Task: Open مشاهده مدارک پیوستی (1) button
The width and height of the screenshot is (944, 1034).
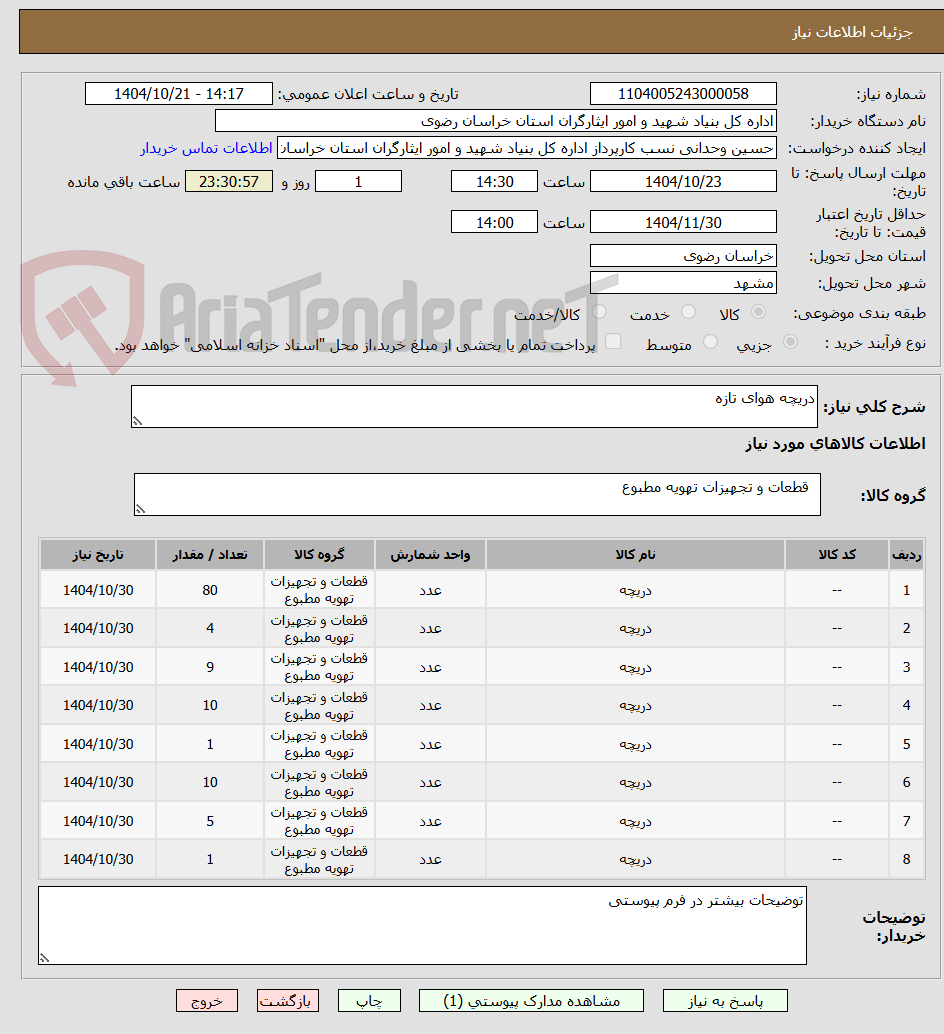Action: pyautogui.click(x=531, y=1001)
